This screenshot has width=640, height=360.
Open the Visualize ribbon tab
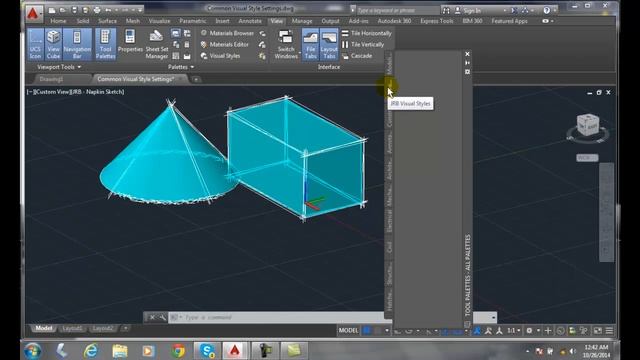pos(159,21)
